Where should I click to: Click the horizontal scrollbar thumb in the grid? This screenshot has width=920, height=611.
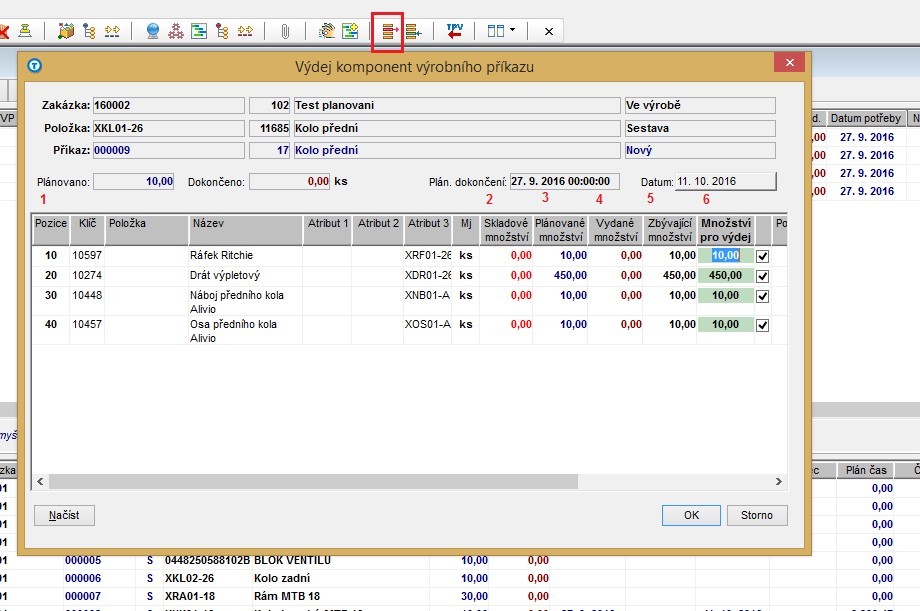pos(313,481)
